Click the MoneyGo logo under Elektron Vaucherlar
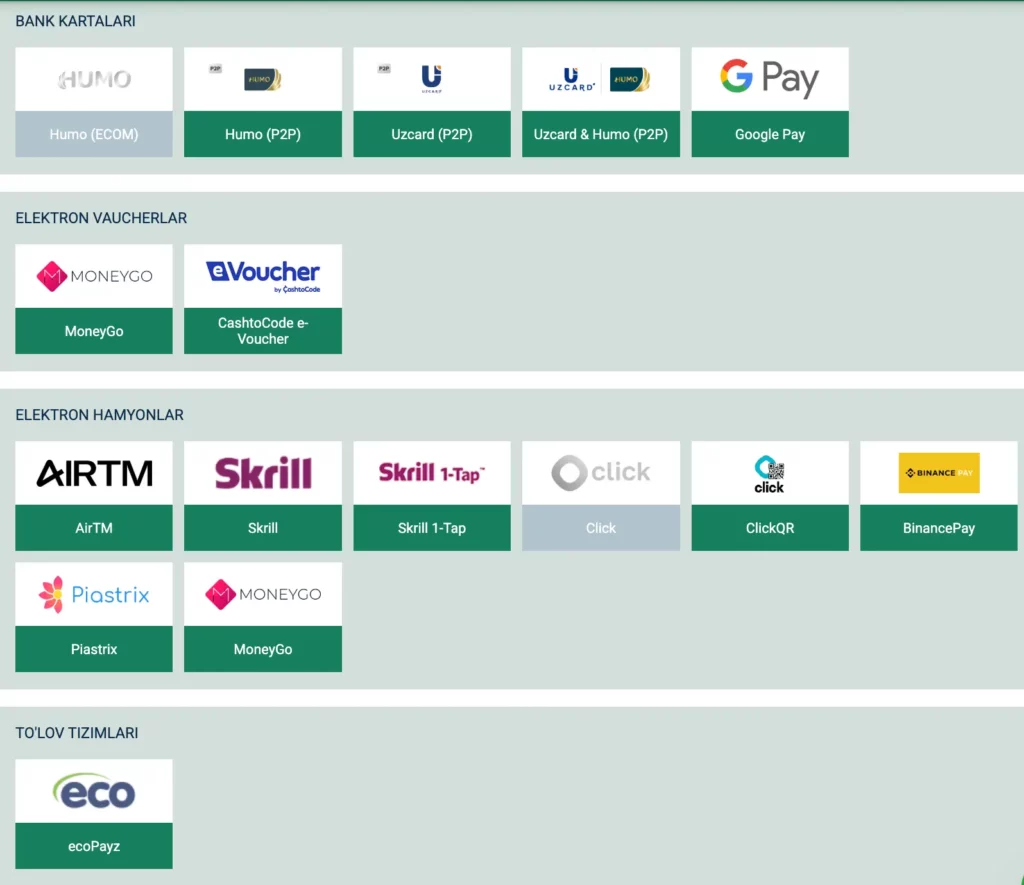Screen dimensions: 1024x885 (94, 276)
